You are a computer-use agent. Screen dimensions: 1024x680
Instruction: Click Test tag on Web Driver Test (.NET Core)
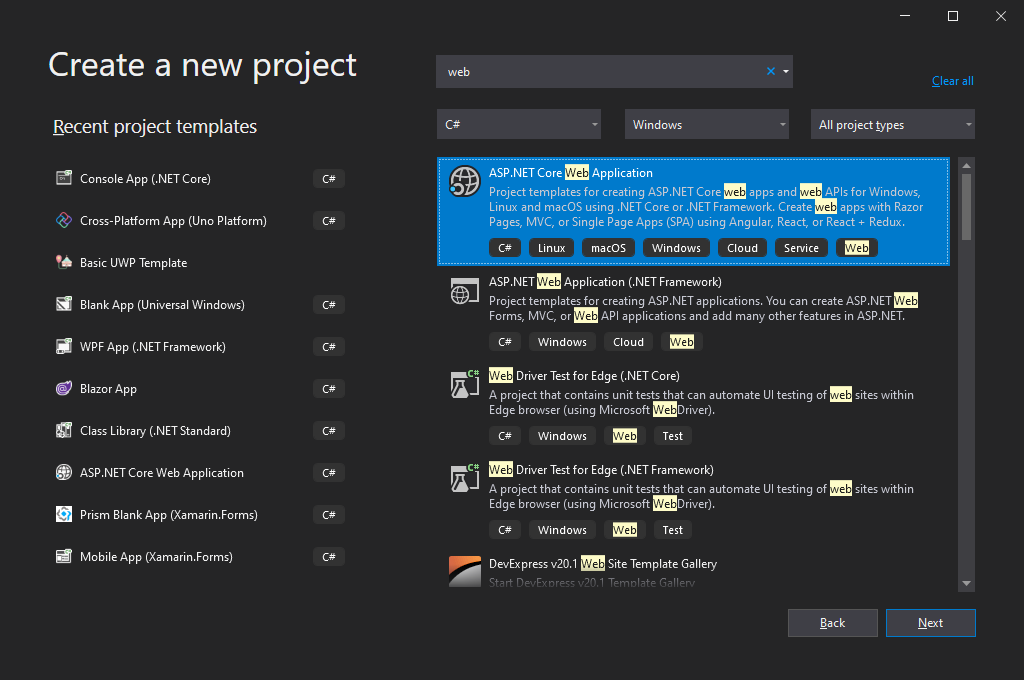pyautogui.click(x=673, y=436)
